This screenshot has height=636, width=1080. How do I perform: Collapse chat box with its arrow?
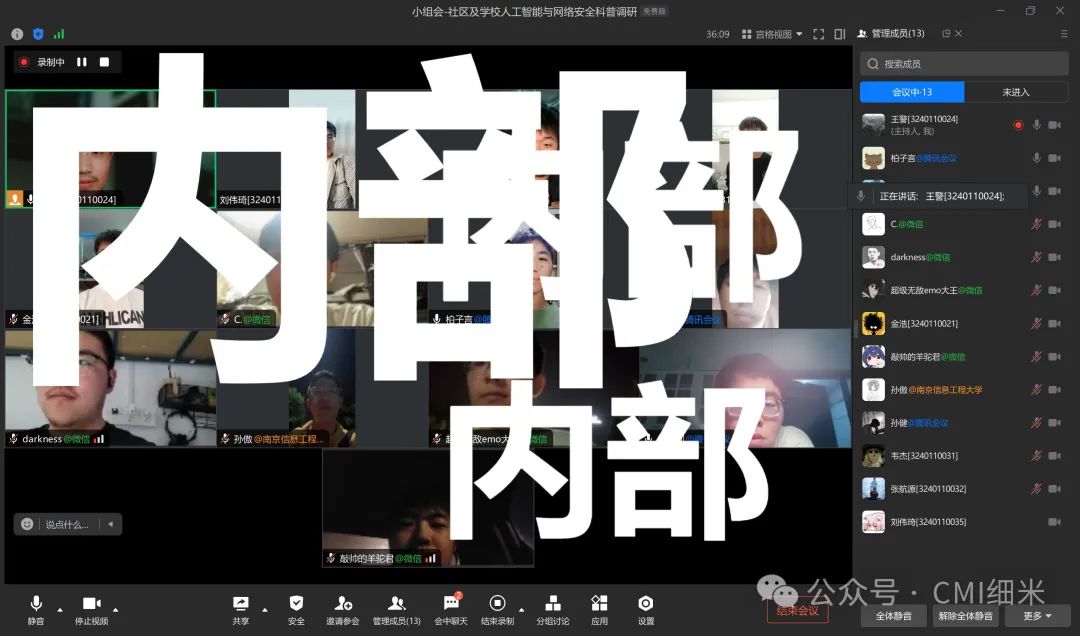(x=110, y=524)
